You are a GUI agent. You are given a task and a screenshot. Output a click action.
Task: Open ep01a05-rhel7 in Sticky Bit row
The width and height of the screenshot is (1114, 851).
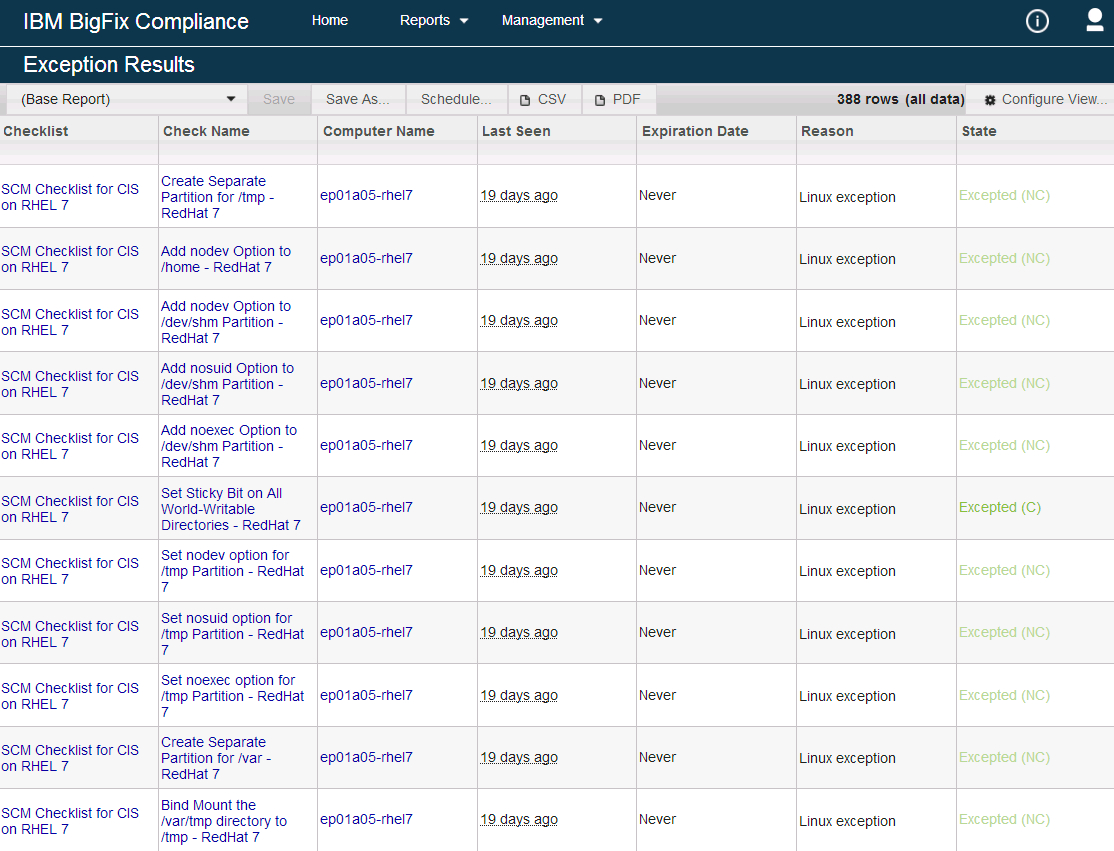tap(366, 507)
